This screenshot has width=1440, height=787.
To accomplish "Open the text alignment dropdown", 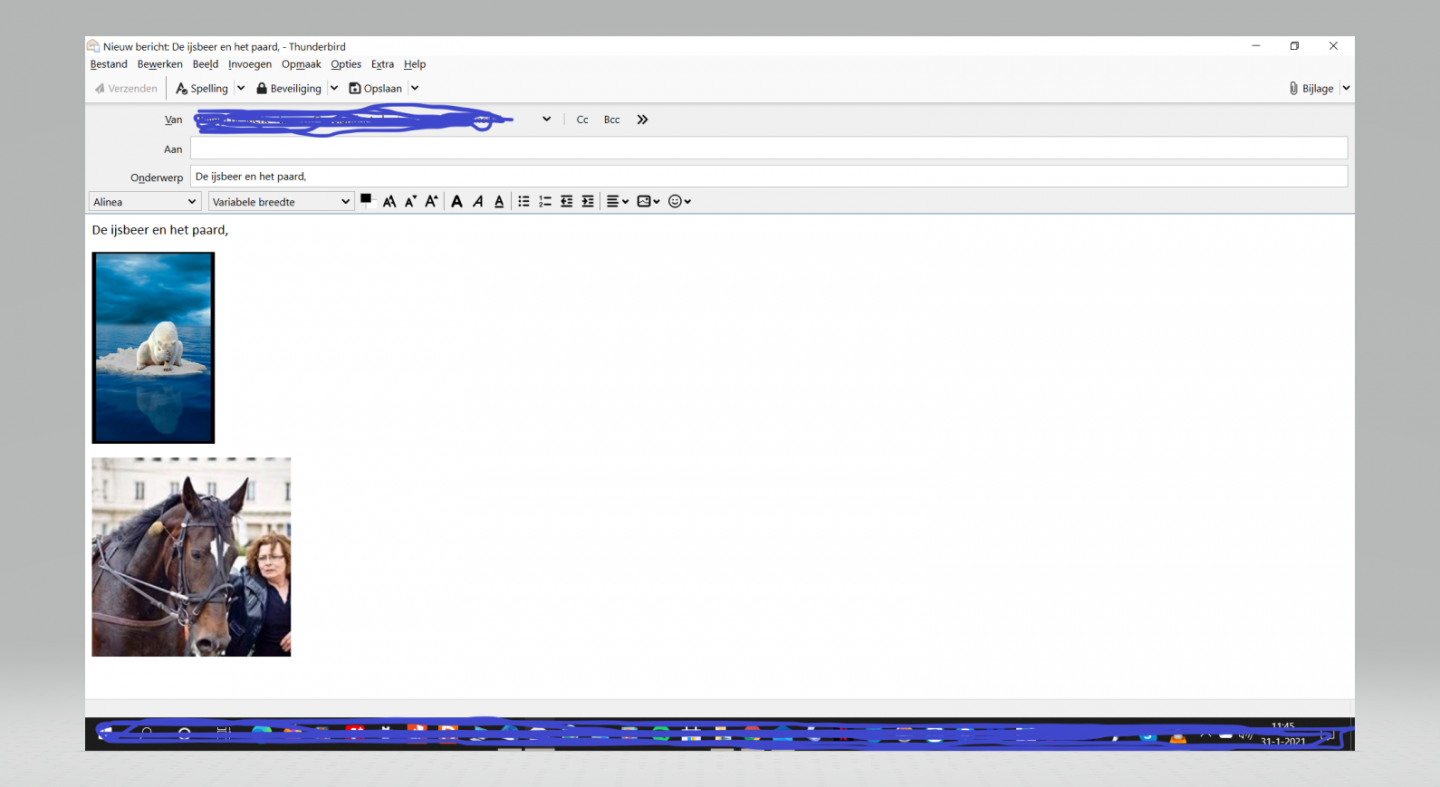I will click(617, 201).
